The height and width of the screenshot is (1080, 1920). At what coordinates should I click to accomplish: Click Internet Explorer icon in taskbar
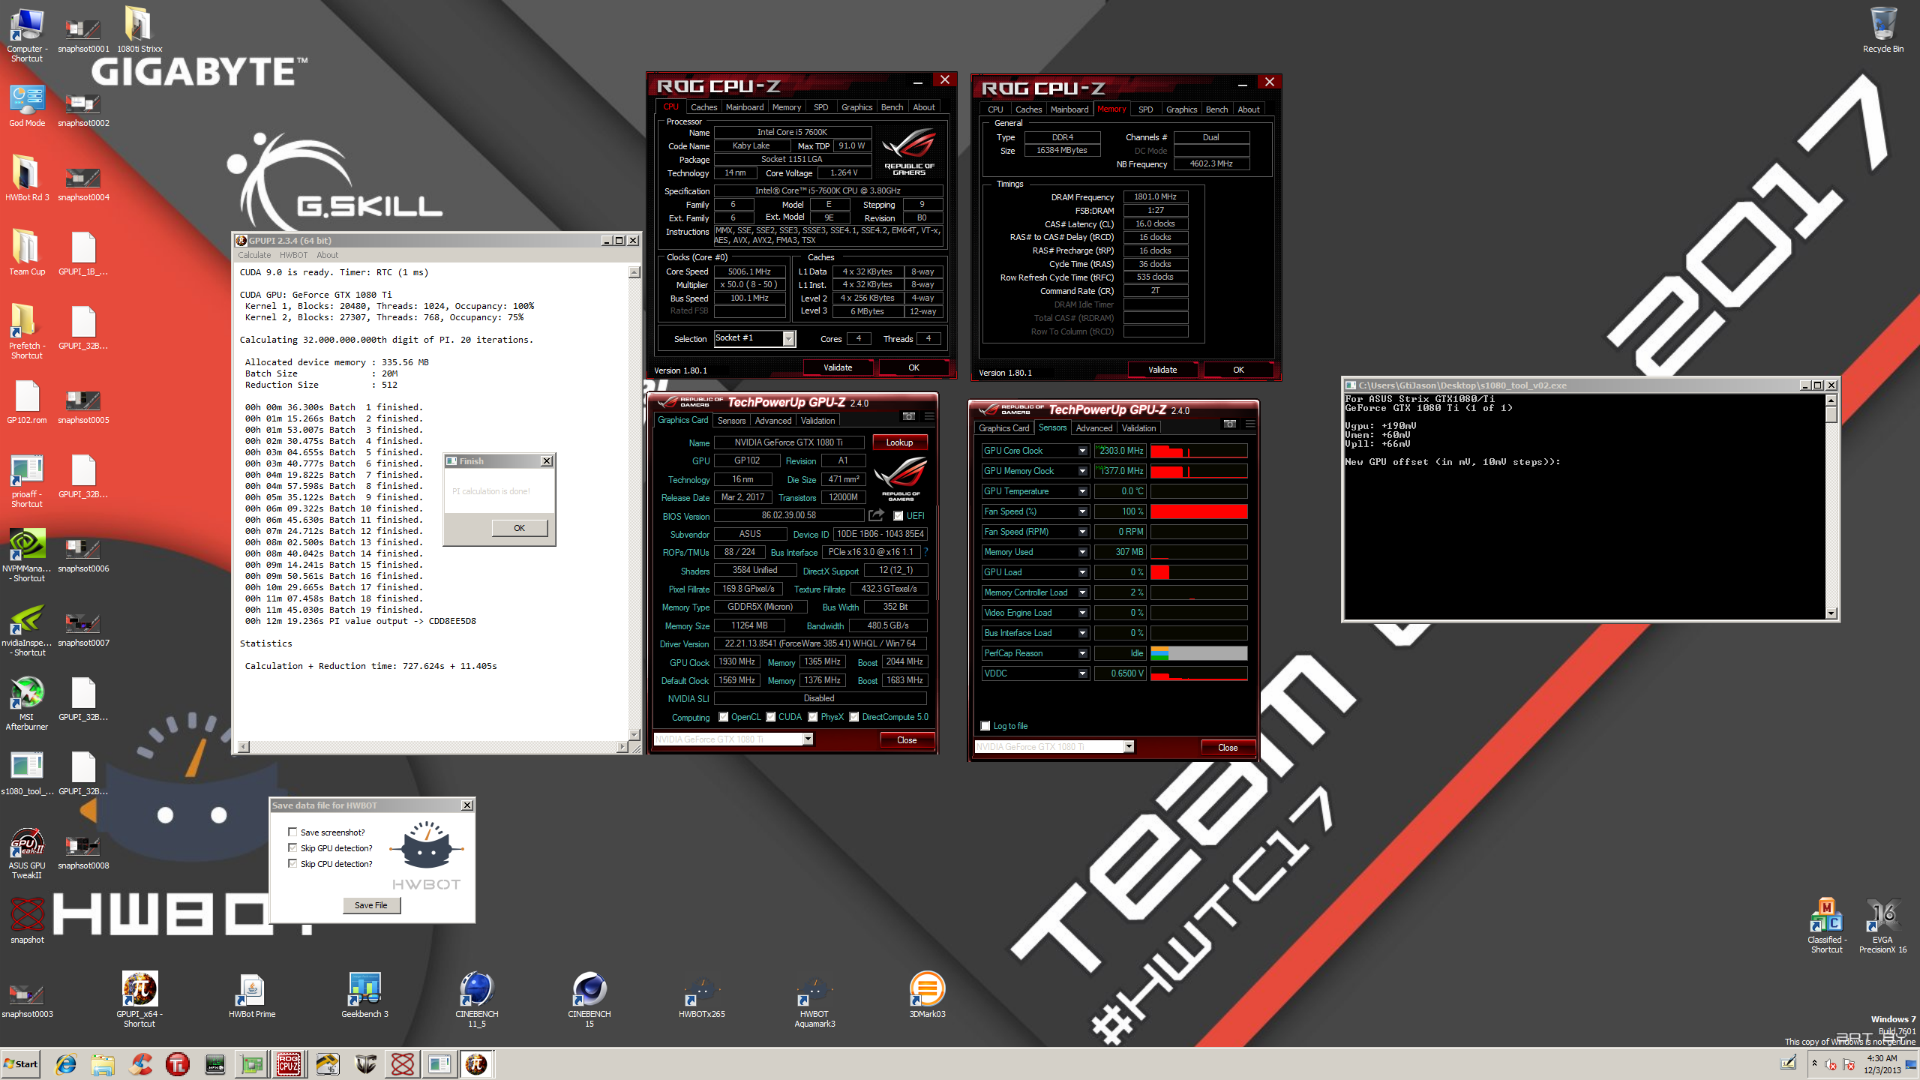click(x=66, y=1064)
